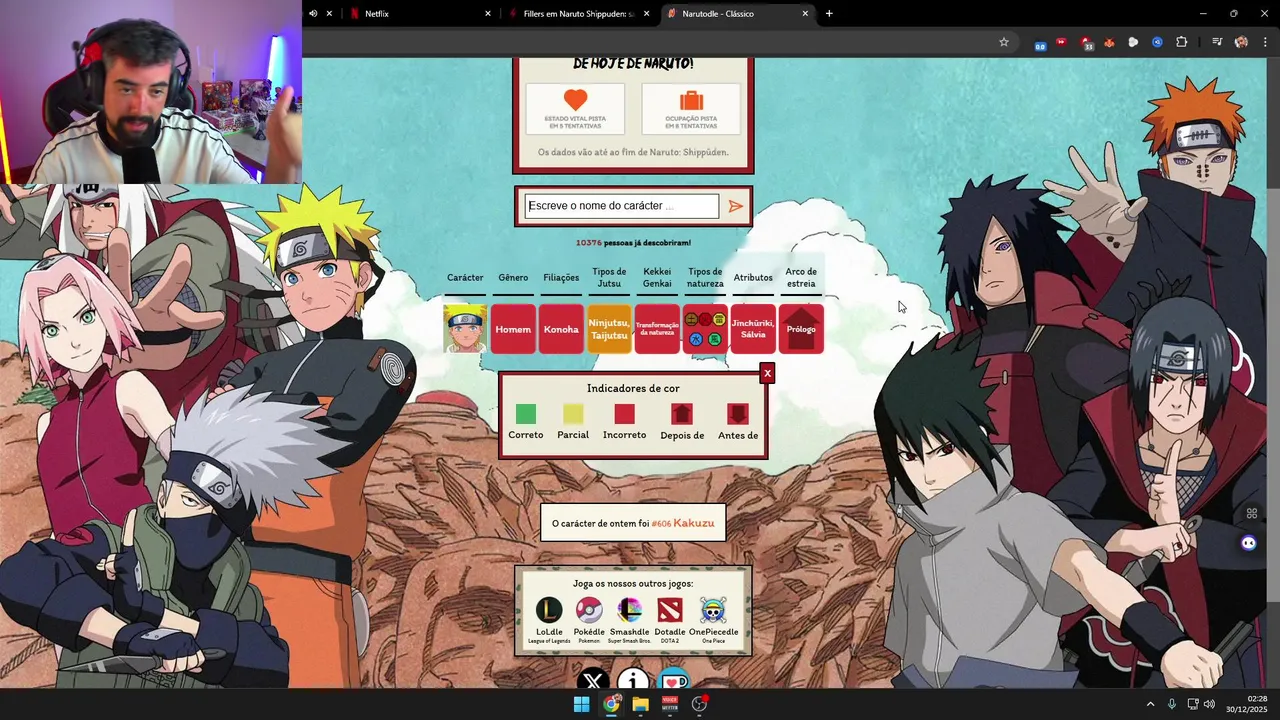Screen dimensions: 1280x720
Task: Open the Pokédle Pokémon game icon
Action: [x=589, y=610]
